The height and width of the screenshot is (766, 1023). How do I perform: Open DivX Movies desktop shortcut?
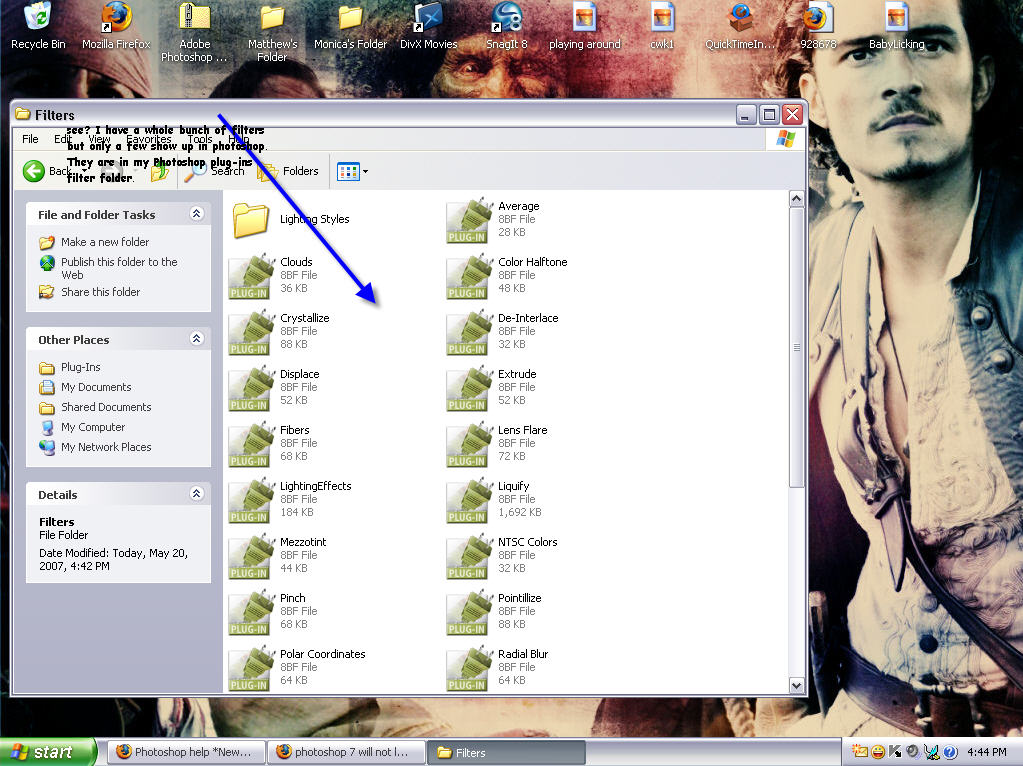tap(429, 26)
